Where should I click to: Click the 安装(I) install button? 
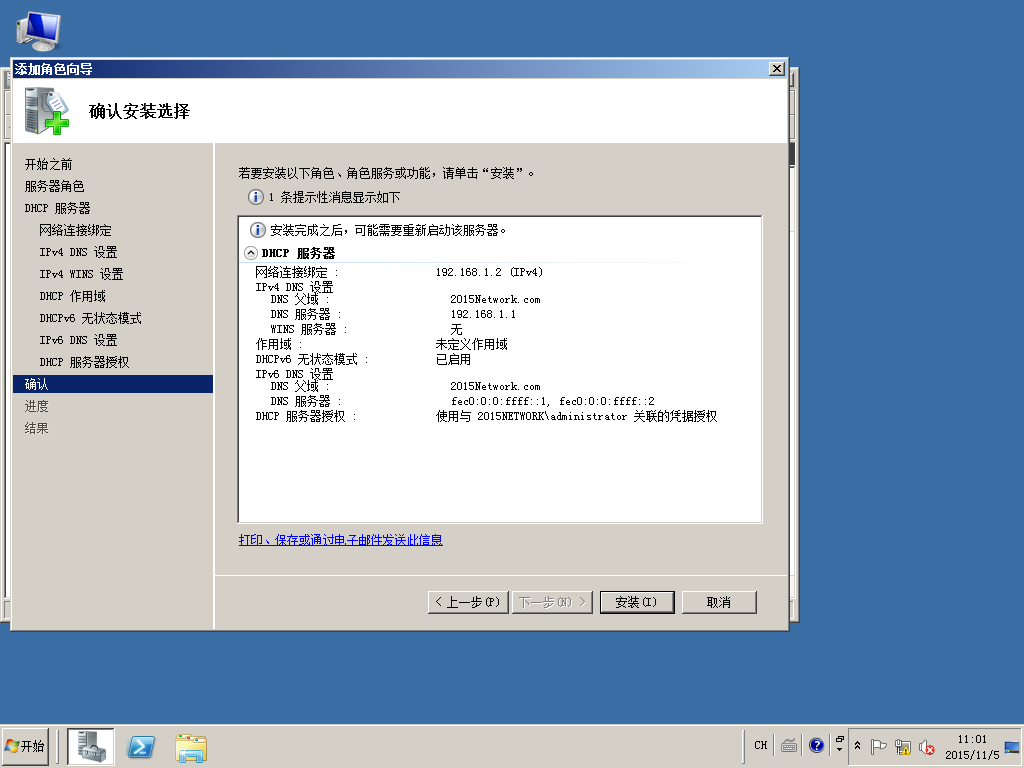(x=636, y=602)
